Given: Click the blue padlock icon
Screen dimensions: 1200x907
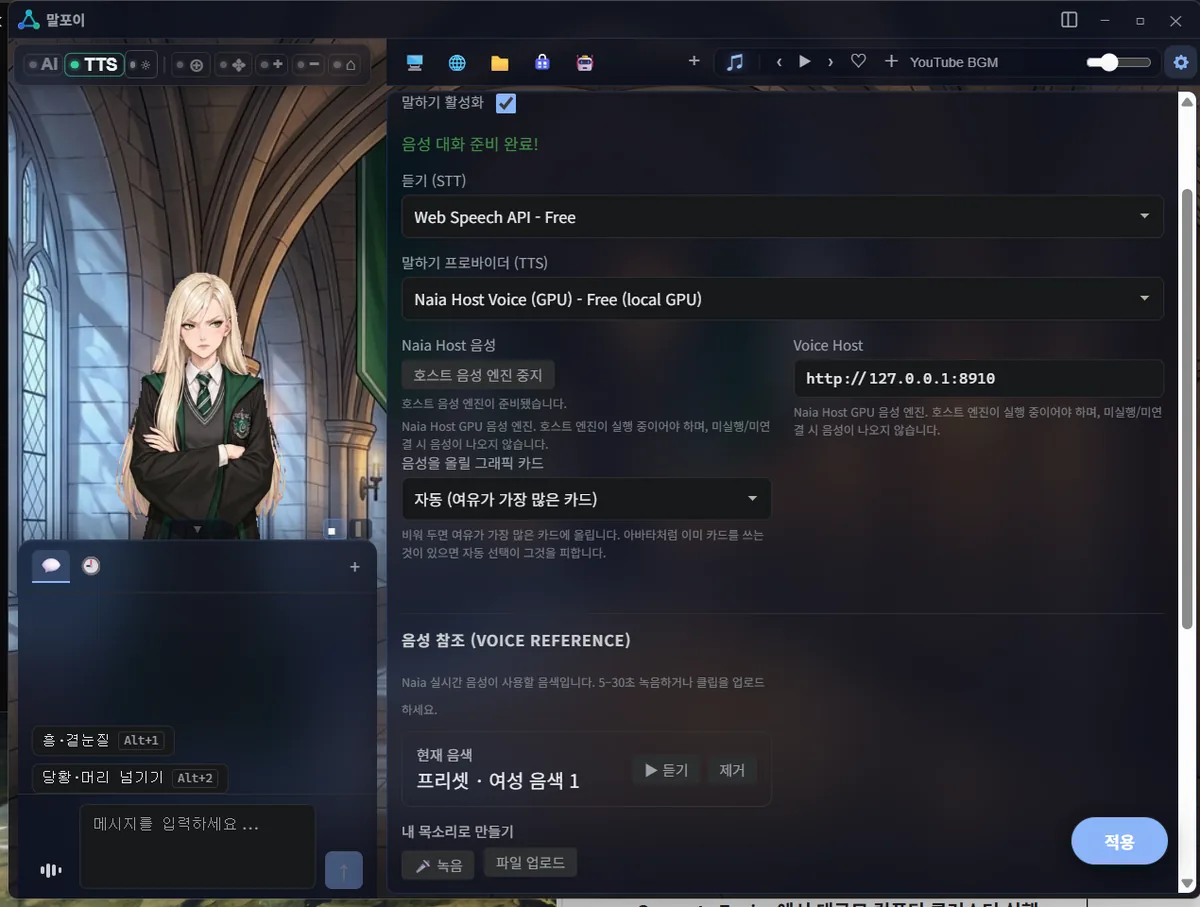Looking at the screenshot, I should 542,62.
